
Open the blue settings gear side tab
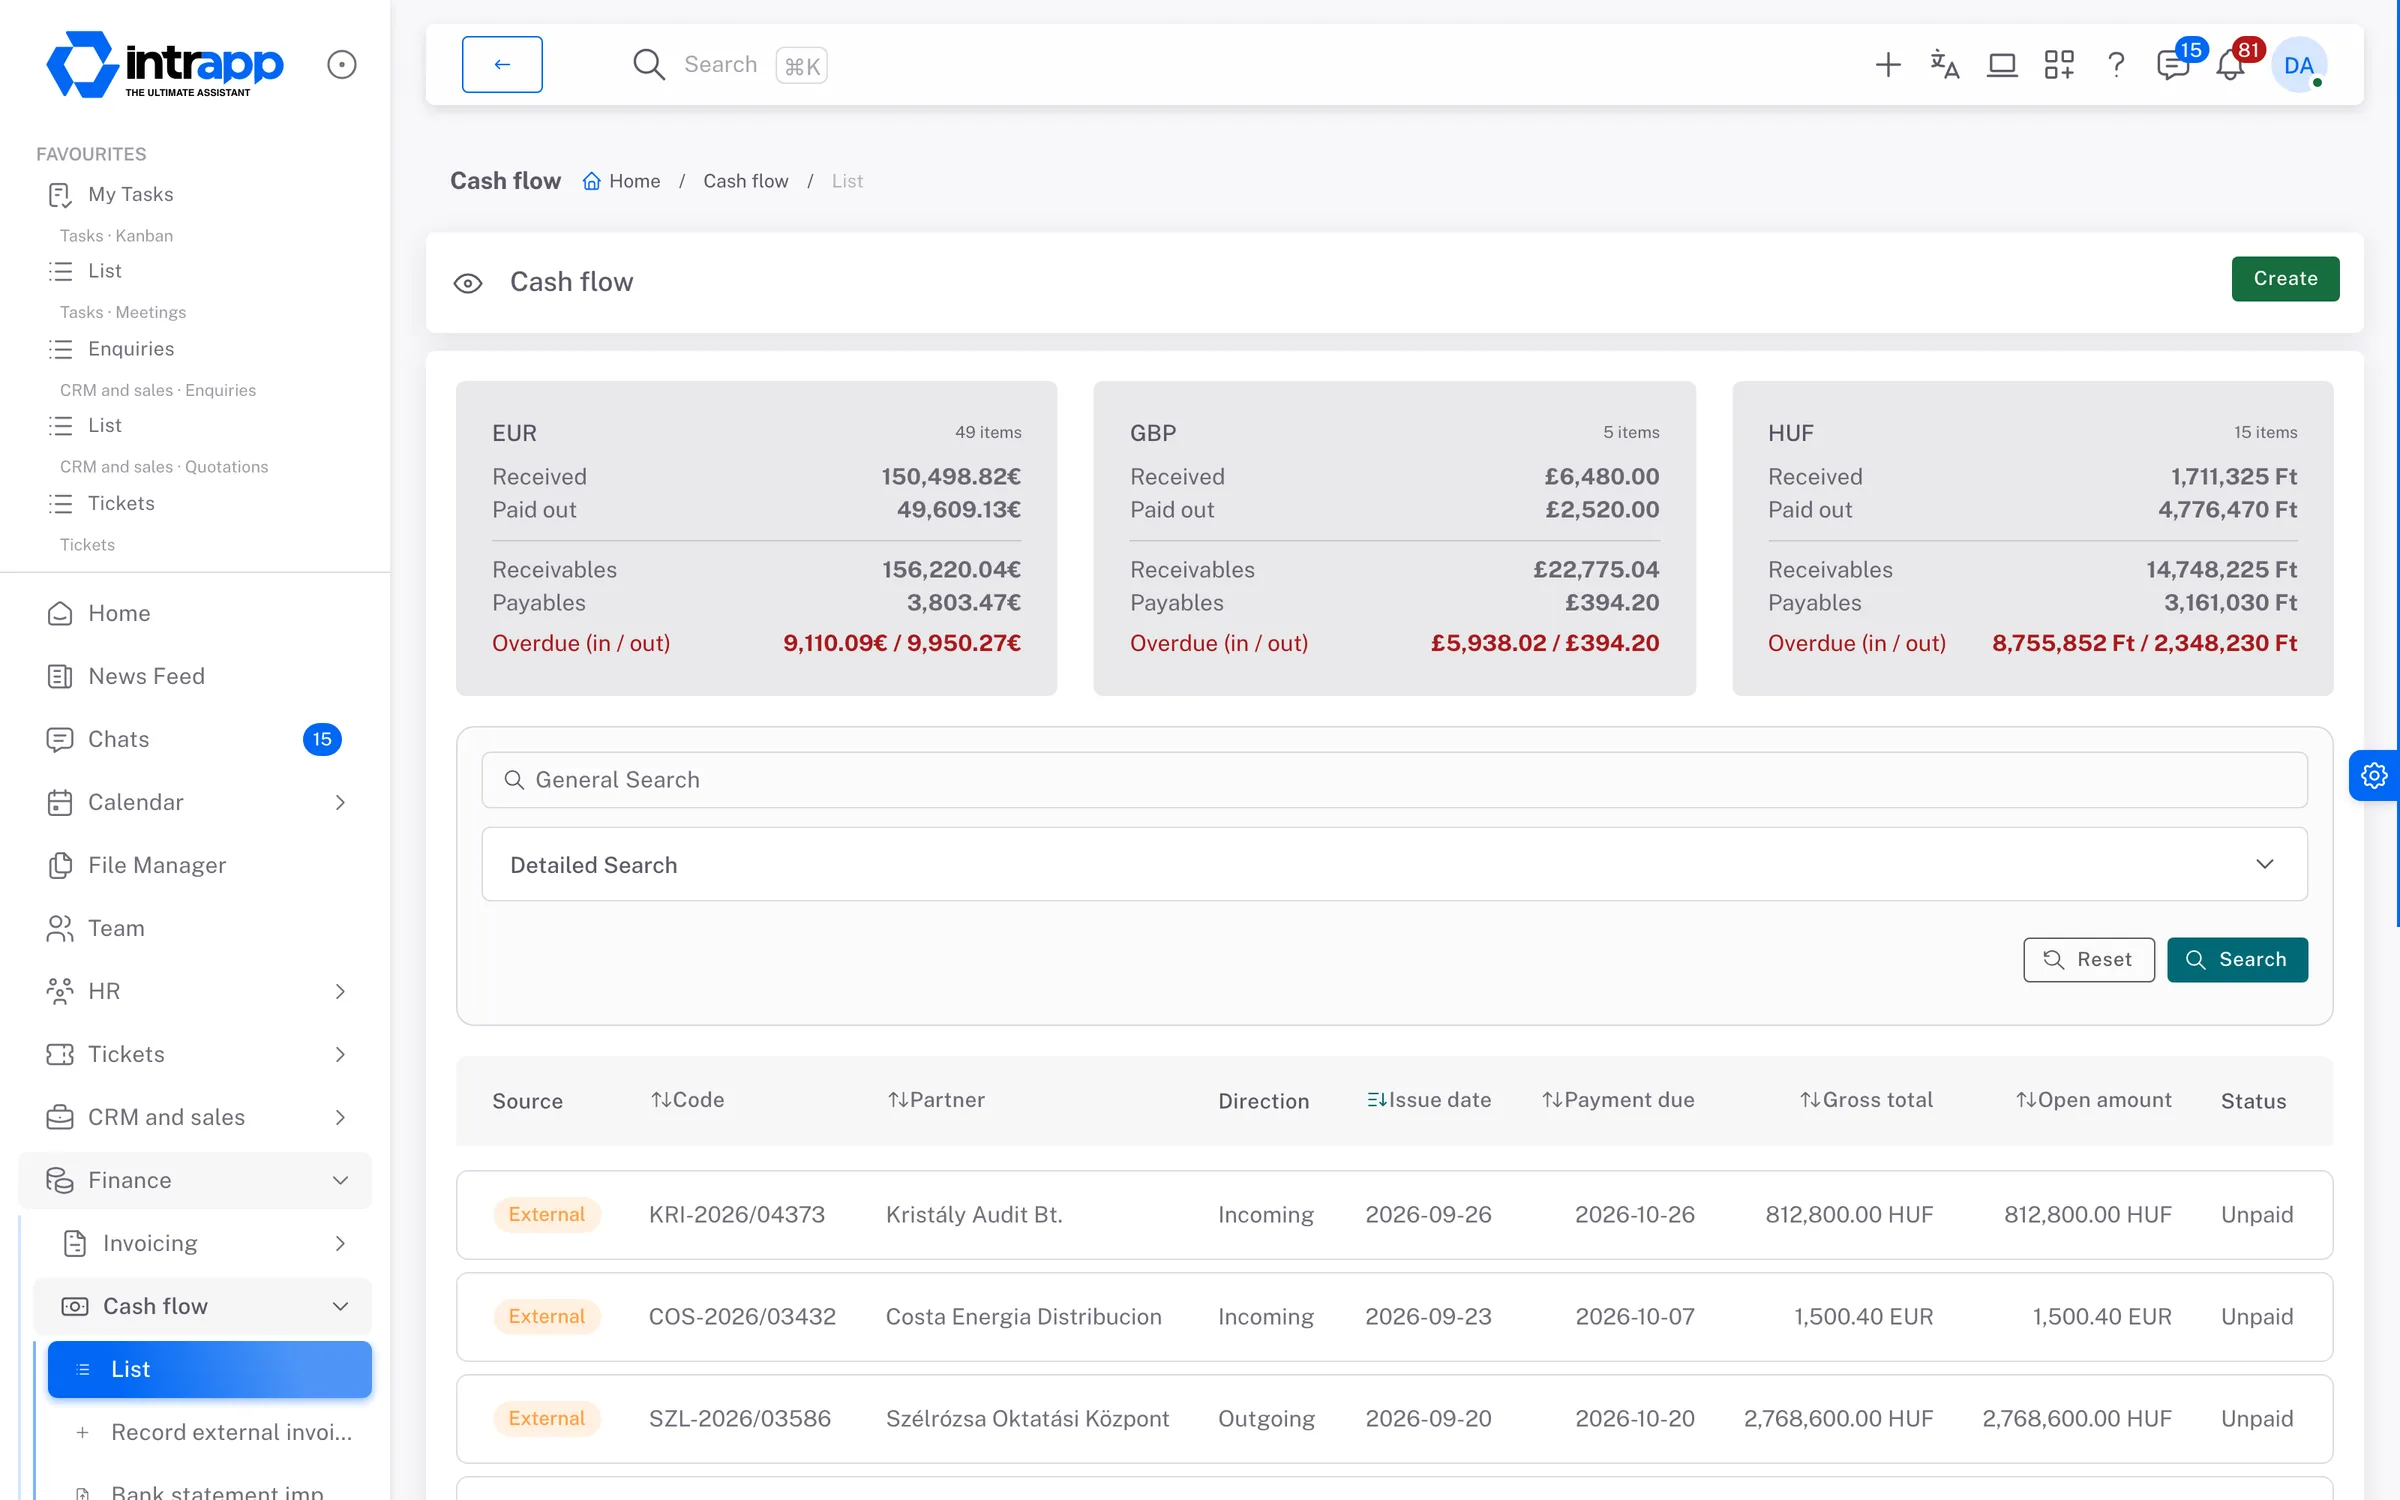point(2374,775)
